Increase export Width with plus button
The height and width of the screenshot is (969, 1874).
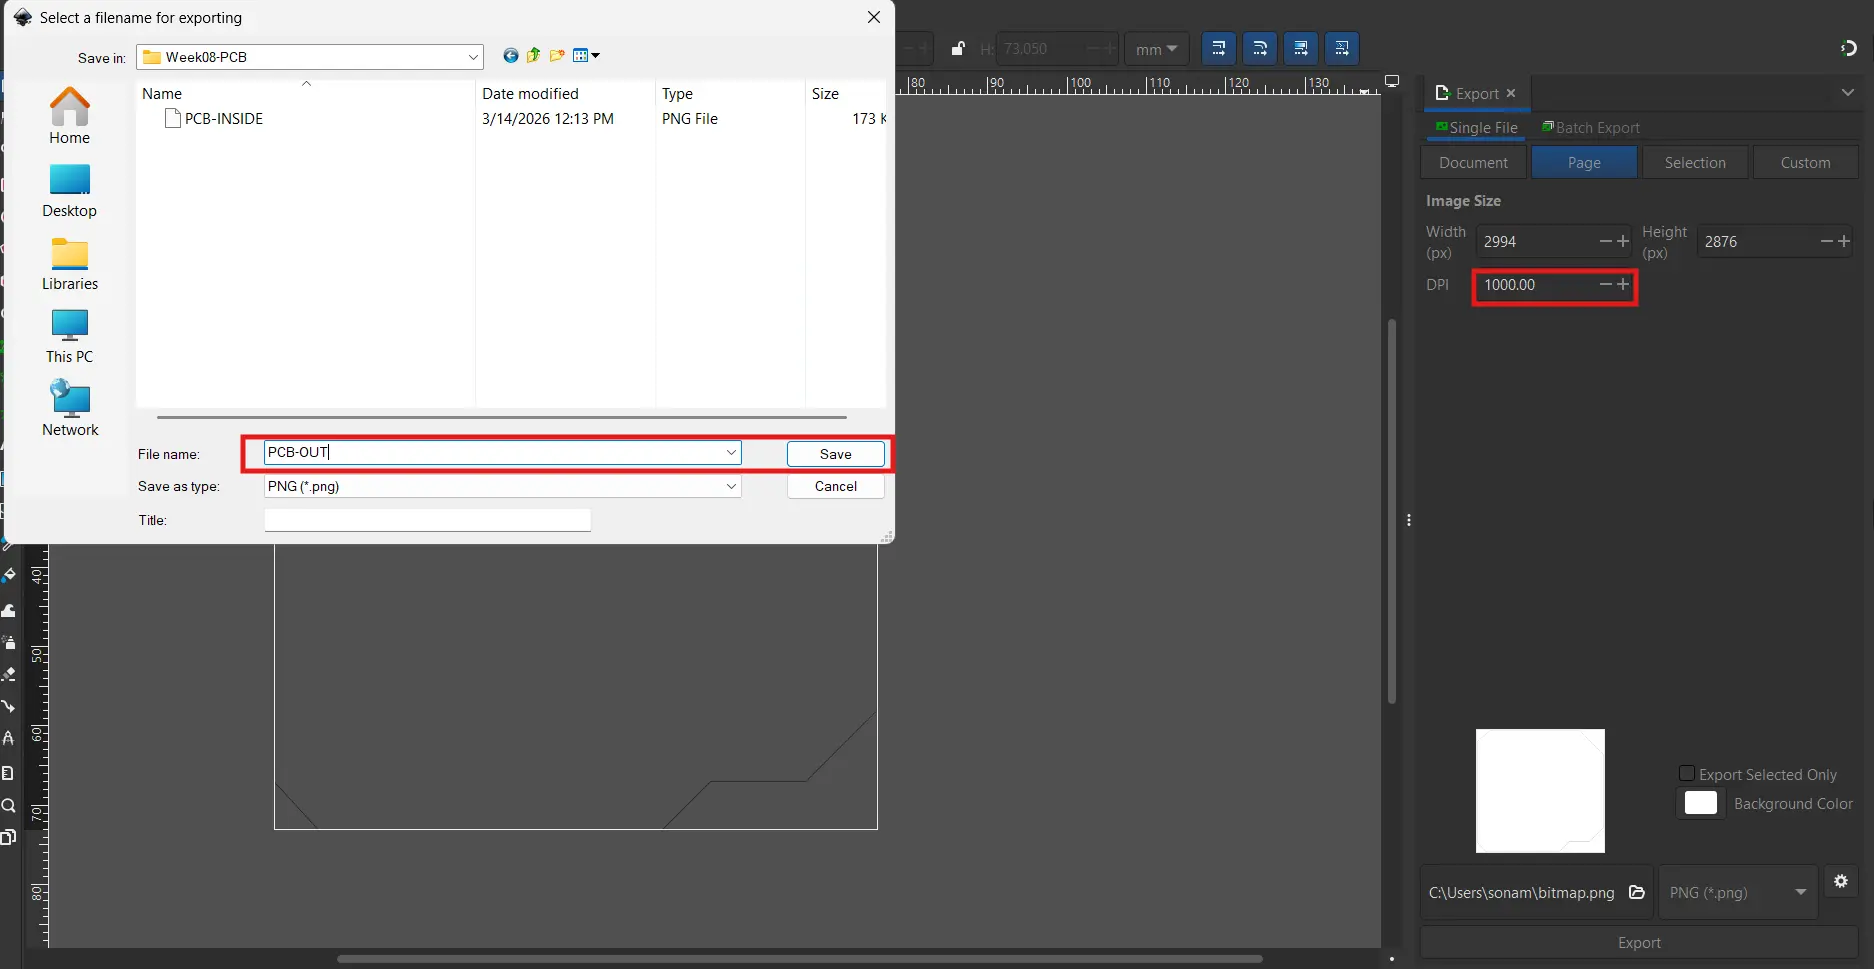[x=1623, y=242]
